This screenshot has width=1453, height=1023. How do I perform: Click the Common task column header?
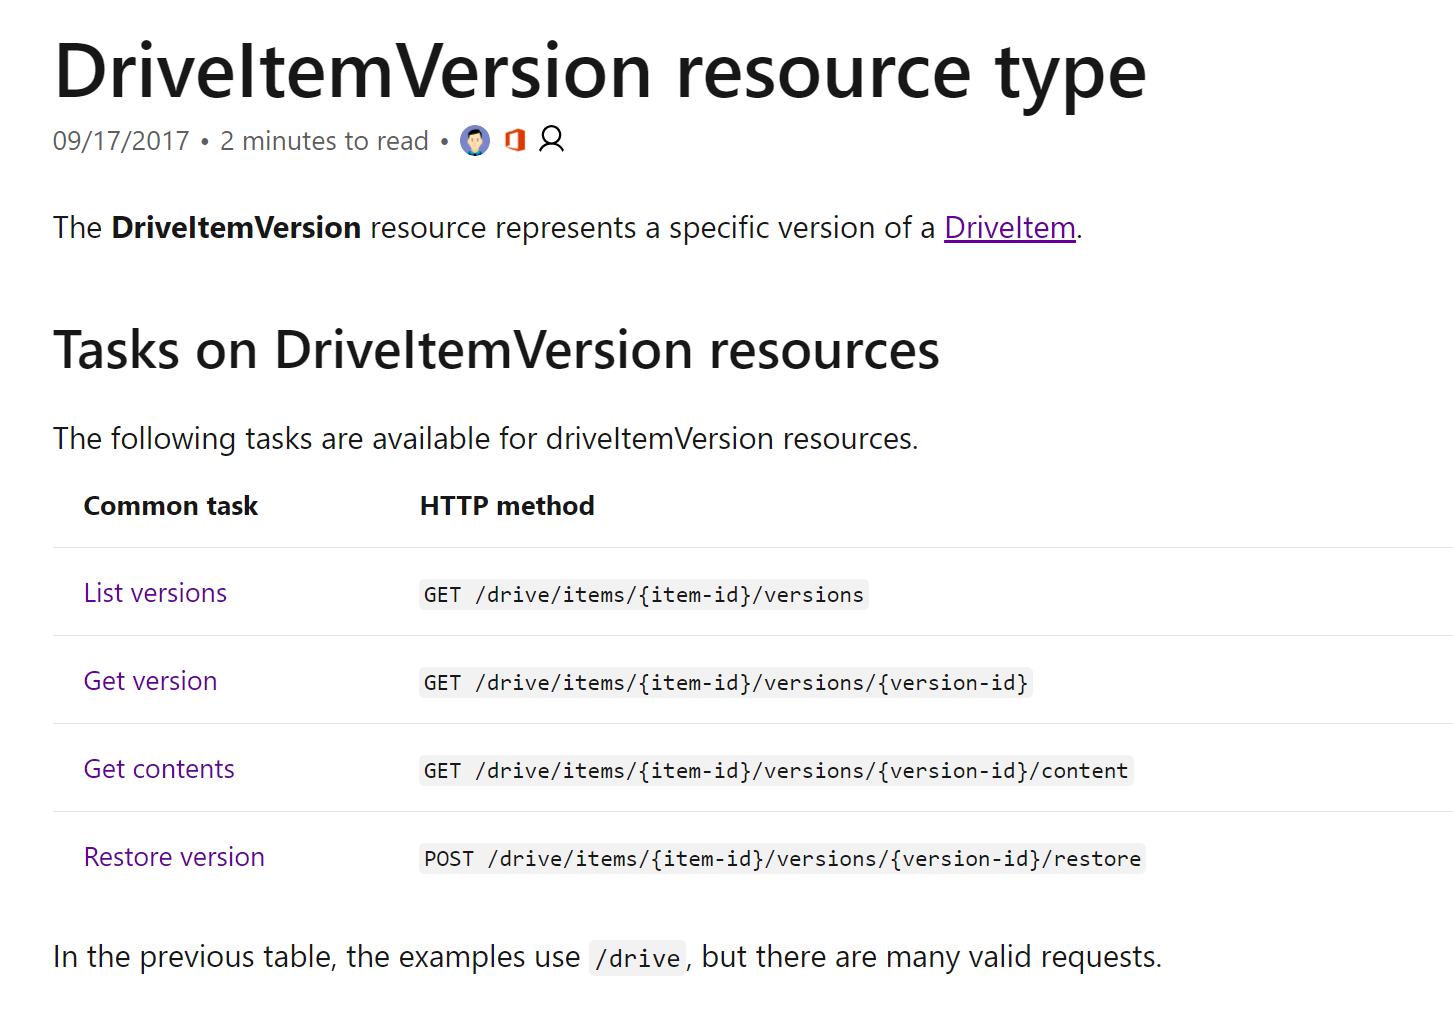[x=171, y=506]
